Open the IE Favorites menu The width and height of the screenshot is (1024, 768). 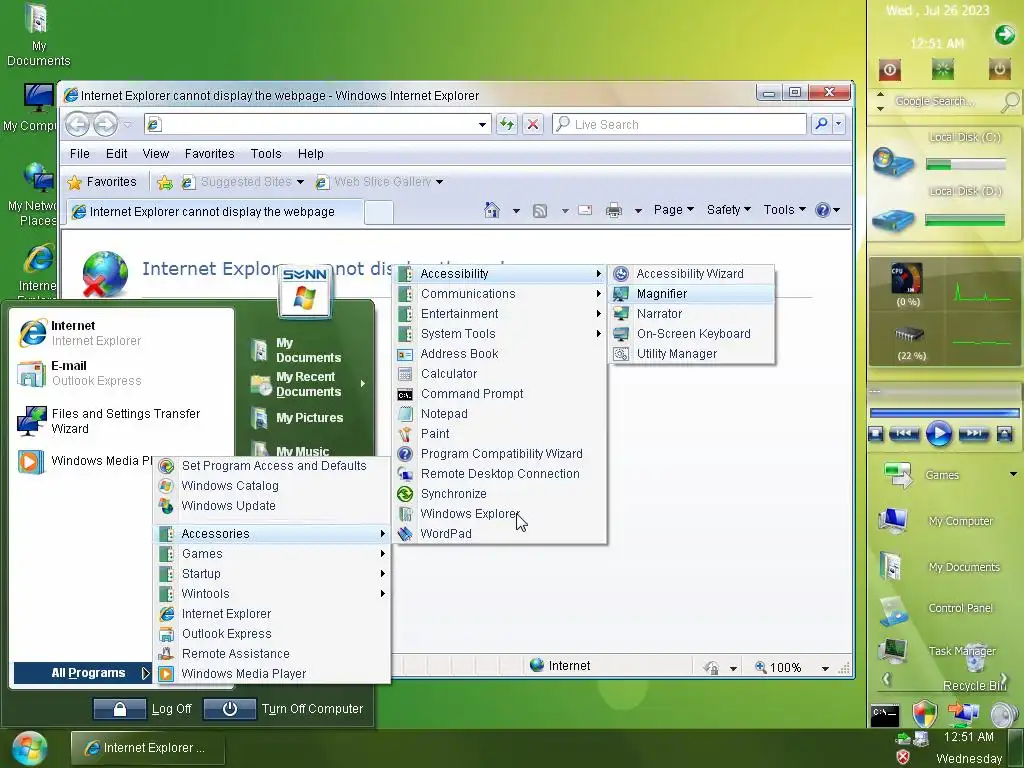(x=209, y=154)
